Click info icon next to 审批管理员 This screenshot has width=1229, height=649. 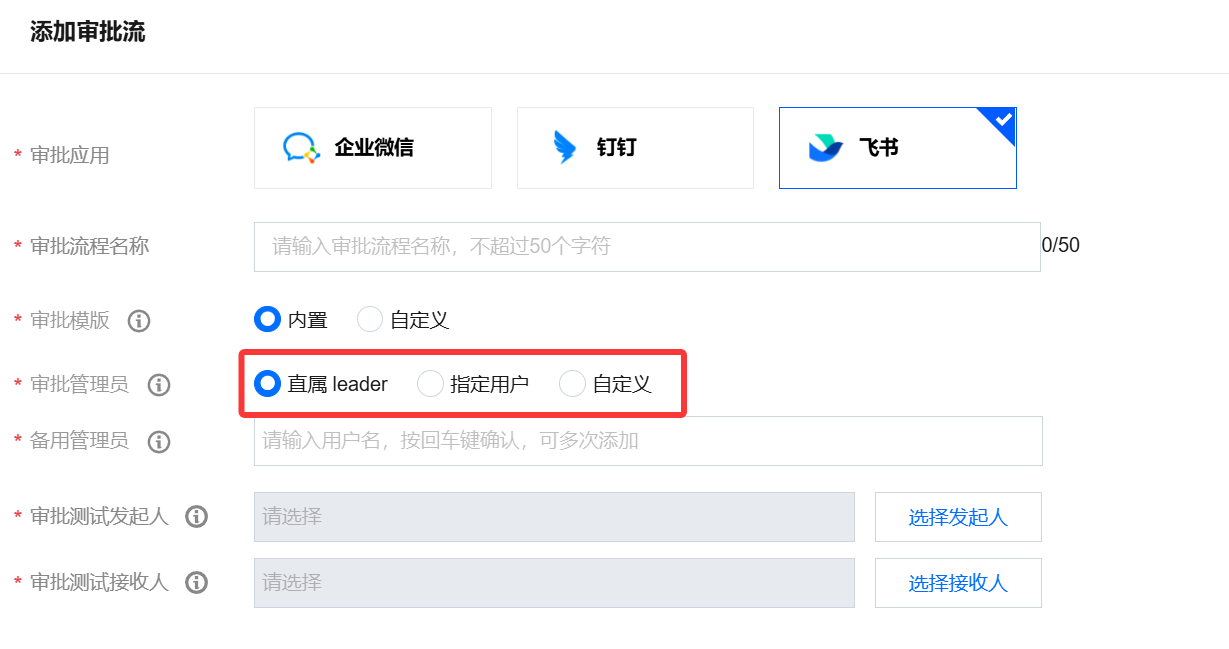coord(159,385)
